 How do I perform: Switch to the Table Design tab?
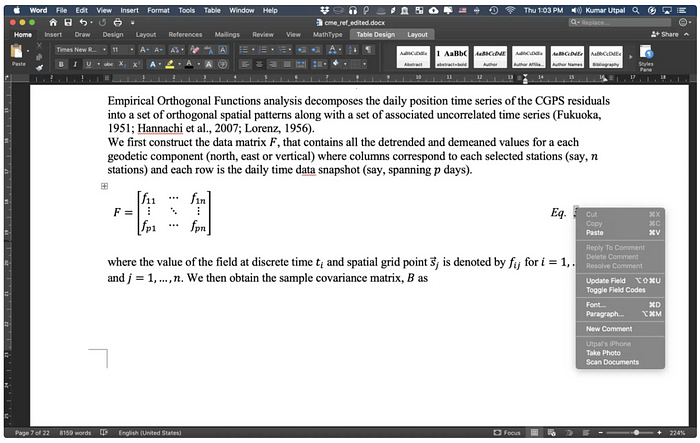pyautogui.click(x=375, y=34)
